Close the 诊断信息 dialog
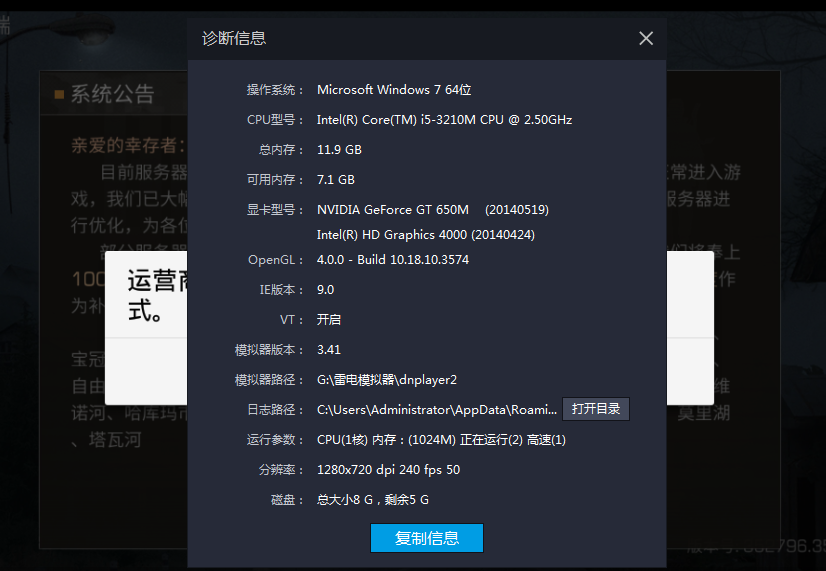This screenshot has height=571, width=826. tap(646, 38)
